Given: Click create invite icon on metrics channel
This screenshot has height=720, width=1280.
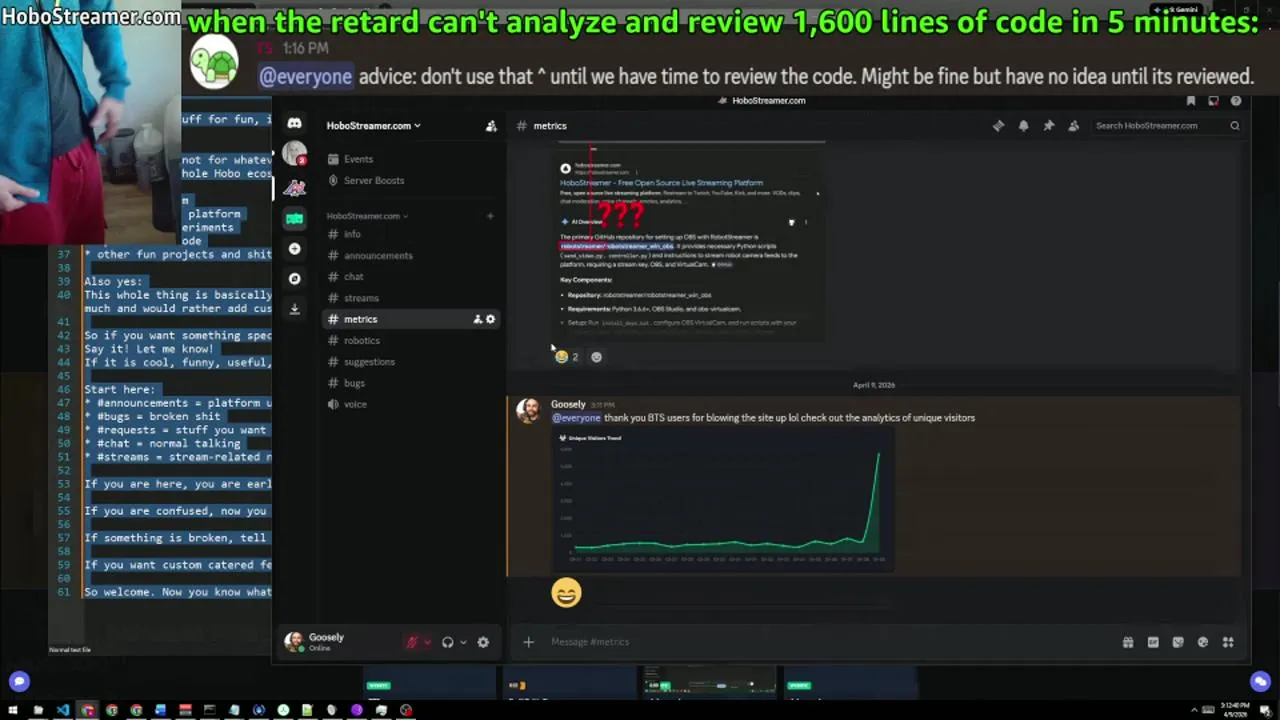Looking at the screenshot, I should click(x=477, y=319).
